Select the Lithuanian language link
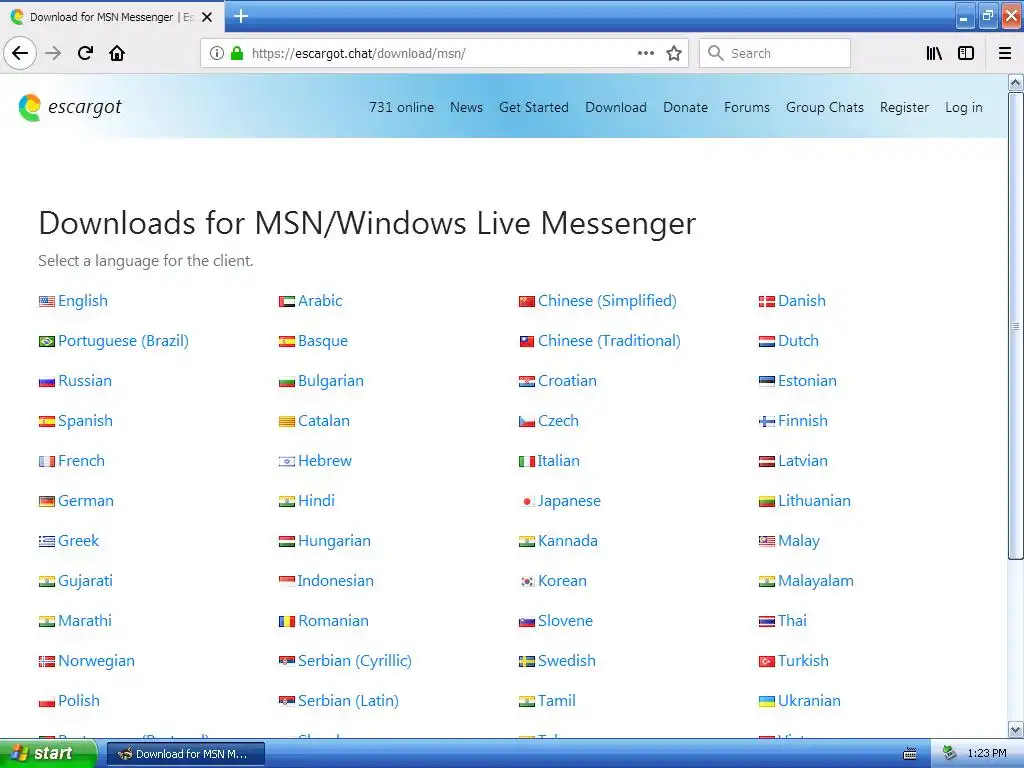The height and width of the screenshot is (768, 1024). point(814,500)
